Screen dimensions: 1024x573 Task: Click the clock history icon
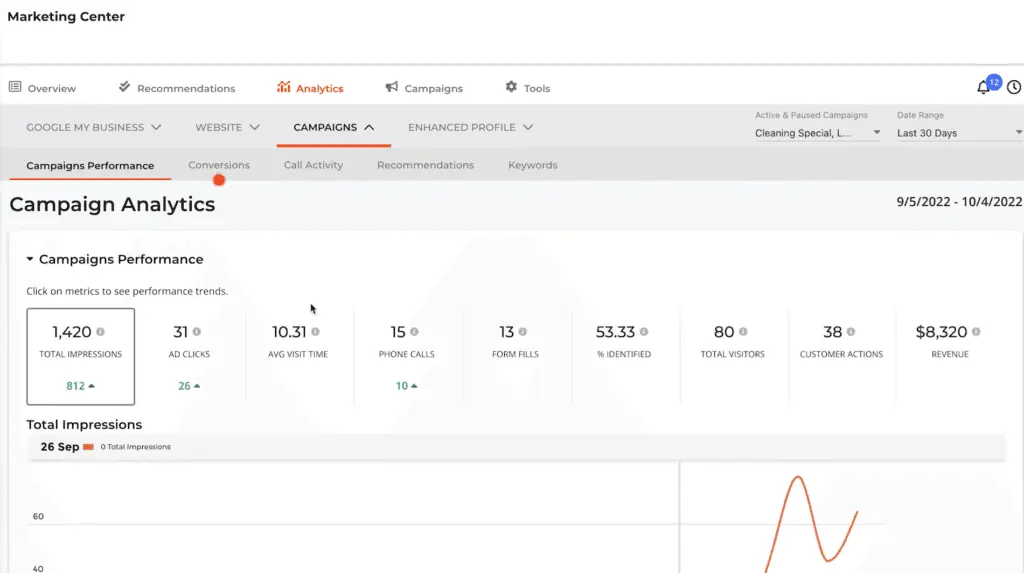click(1014, 87)
